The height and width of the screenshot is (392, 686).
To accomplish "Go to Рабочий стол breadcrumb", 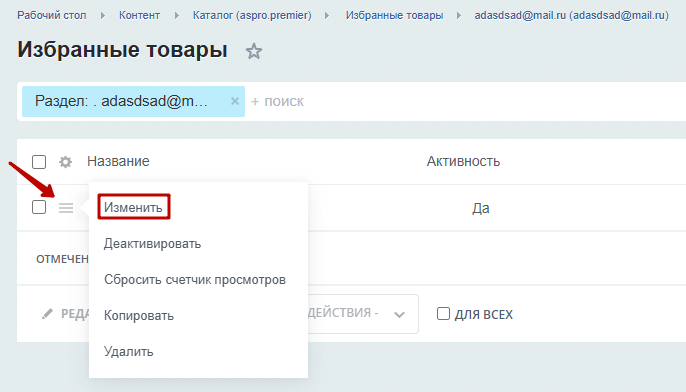I will pos(52,15).
